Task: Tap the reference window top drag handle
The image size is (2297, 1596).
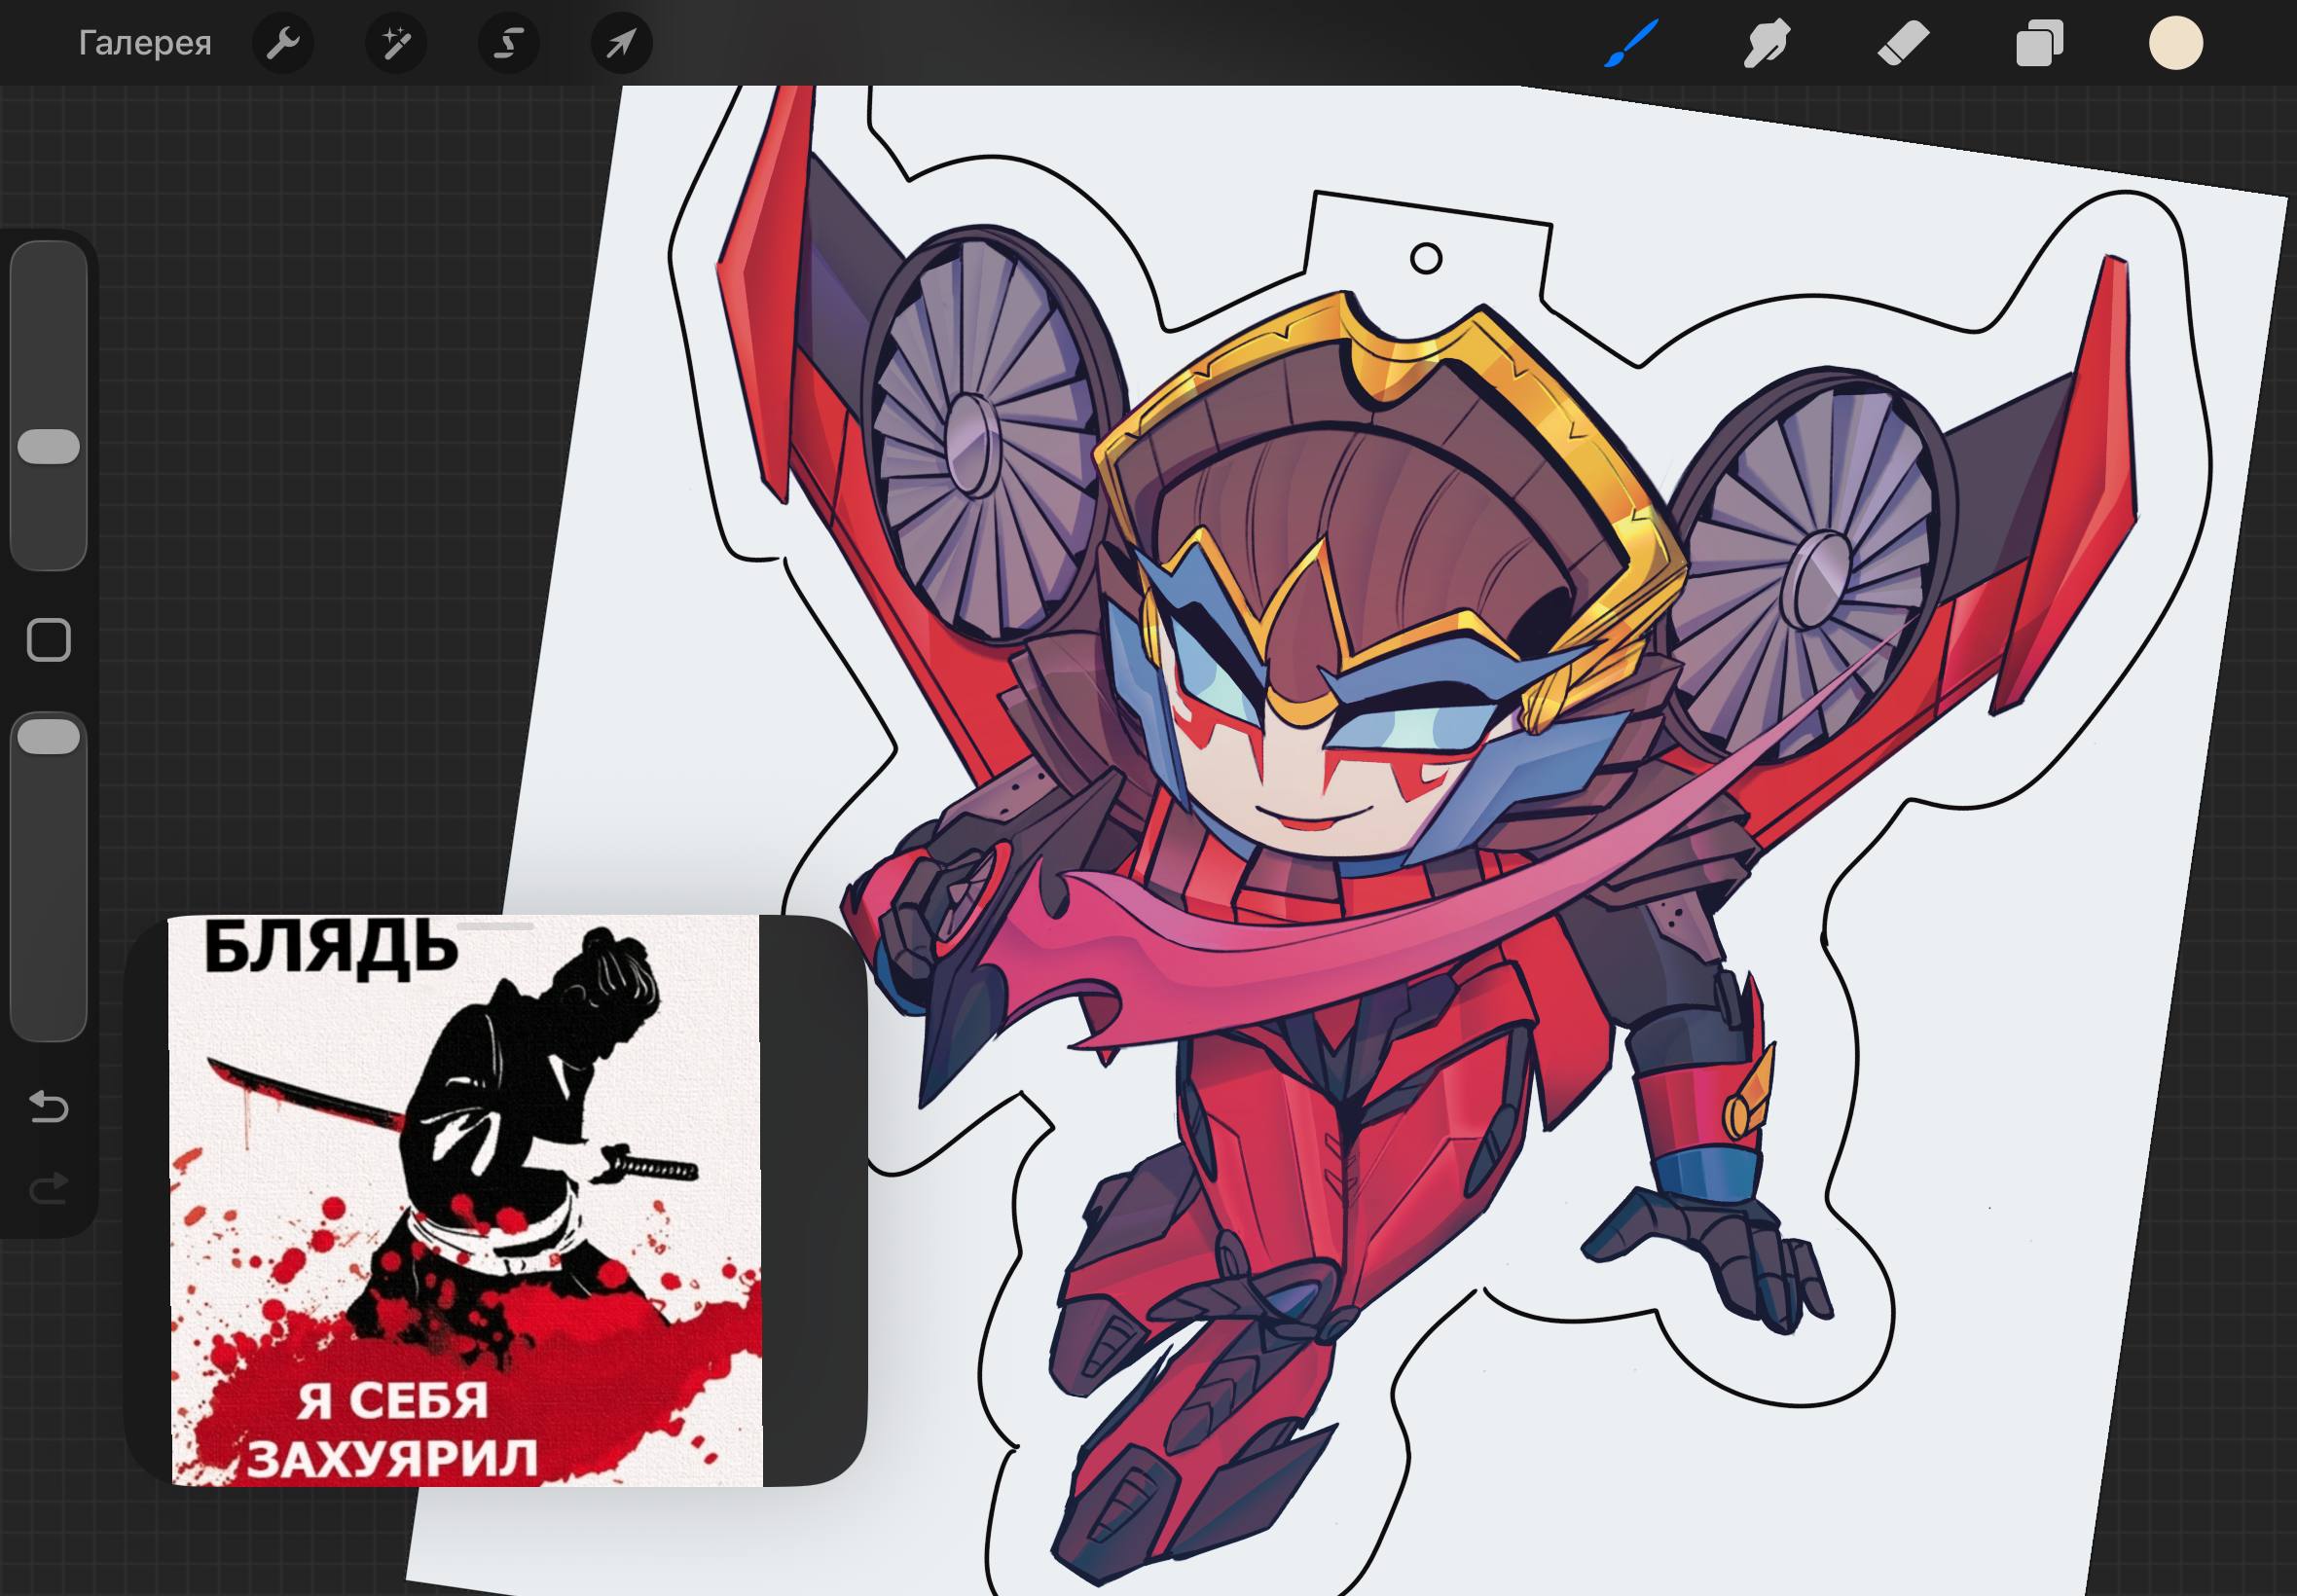Action: click(495, 927)
